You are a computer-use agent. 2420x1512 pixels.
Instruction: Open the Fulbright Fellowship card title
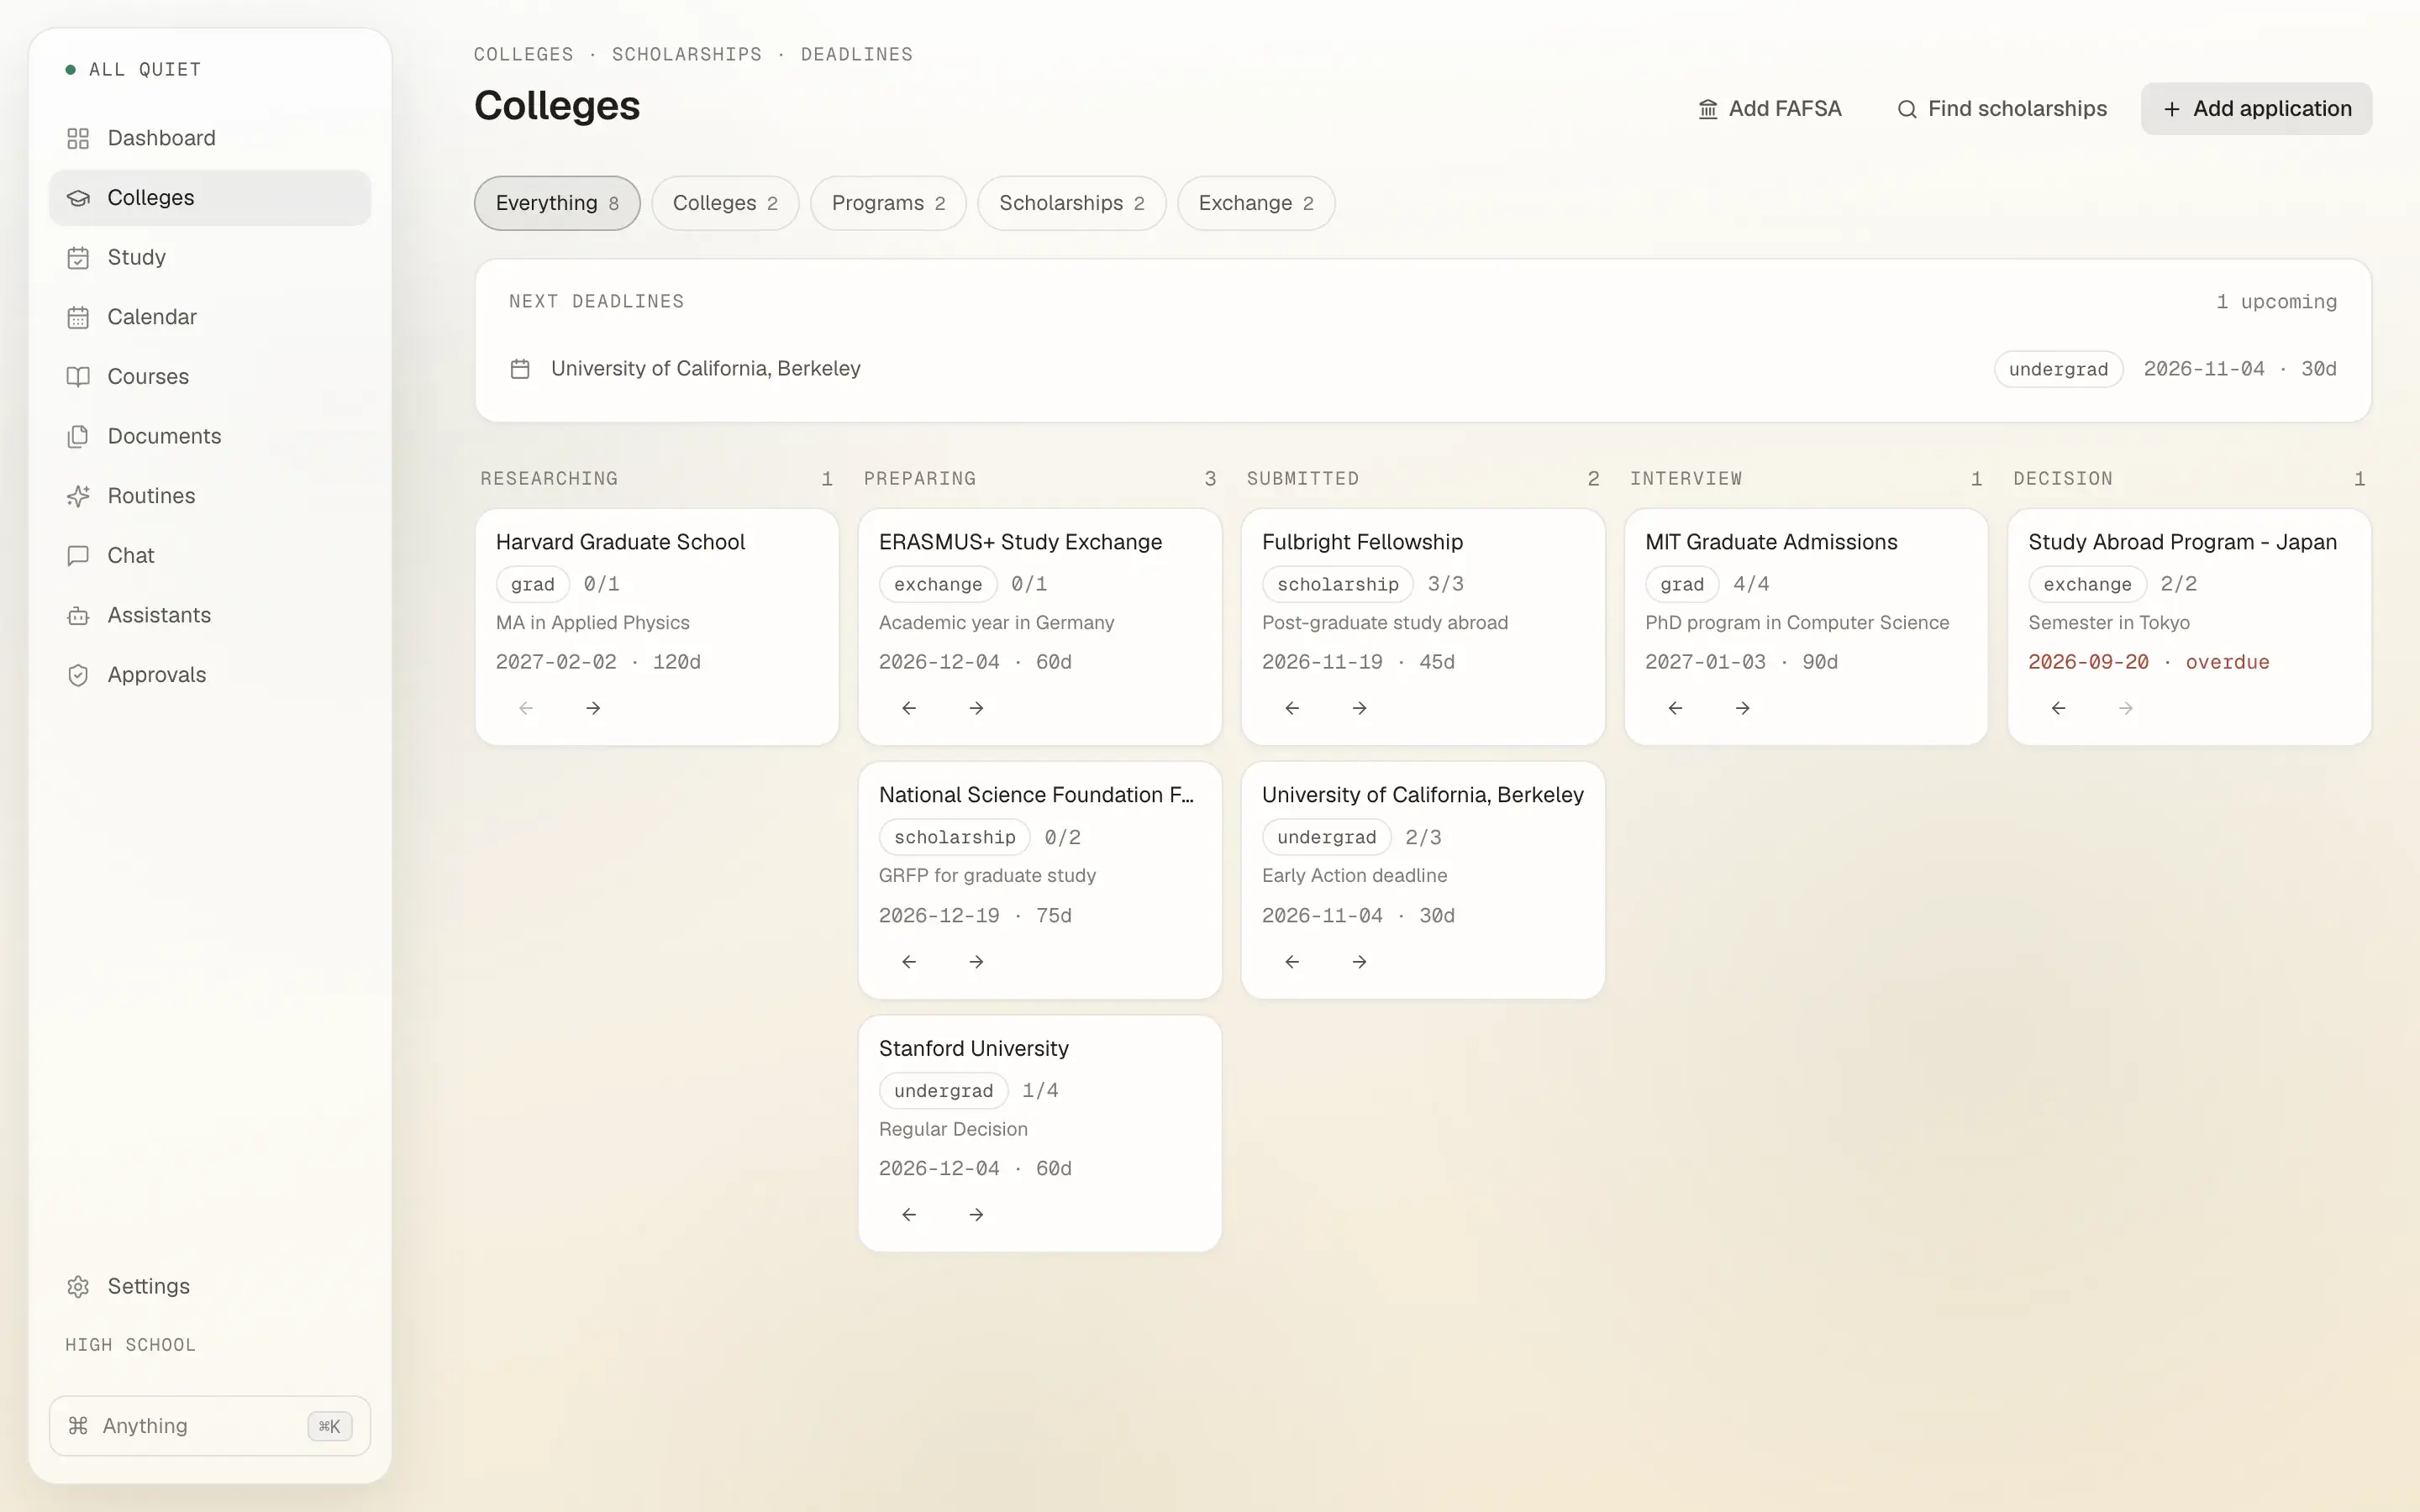tap(1362, 542)
